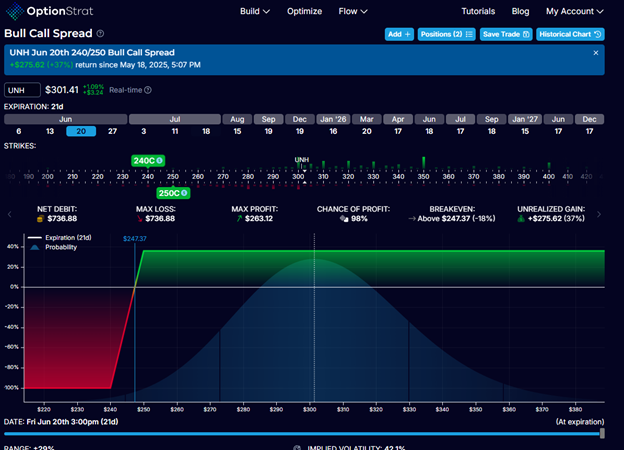
Task: Select Jan '26 16 expiration date
Action: point(333,131)
